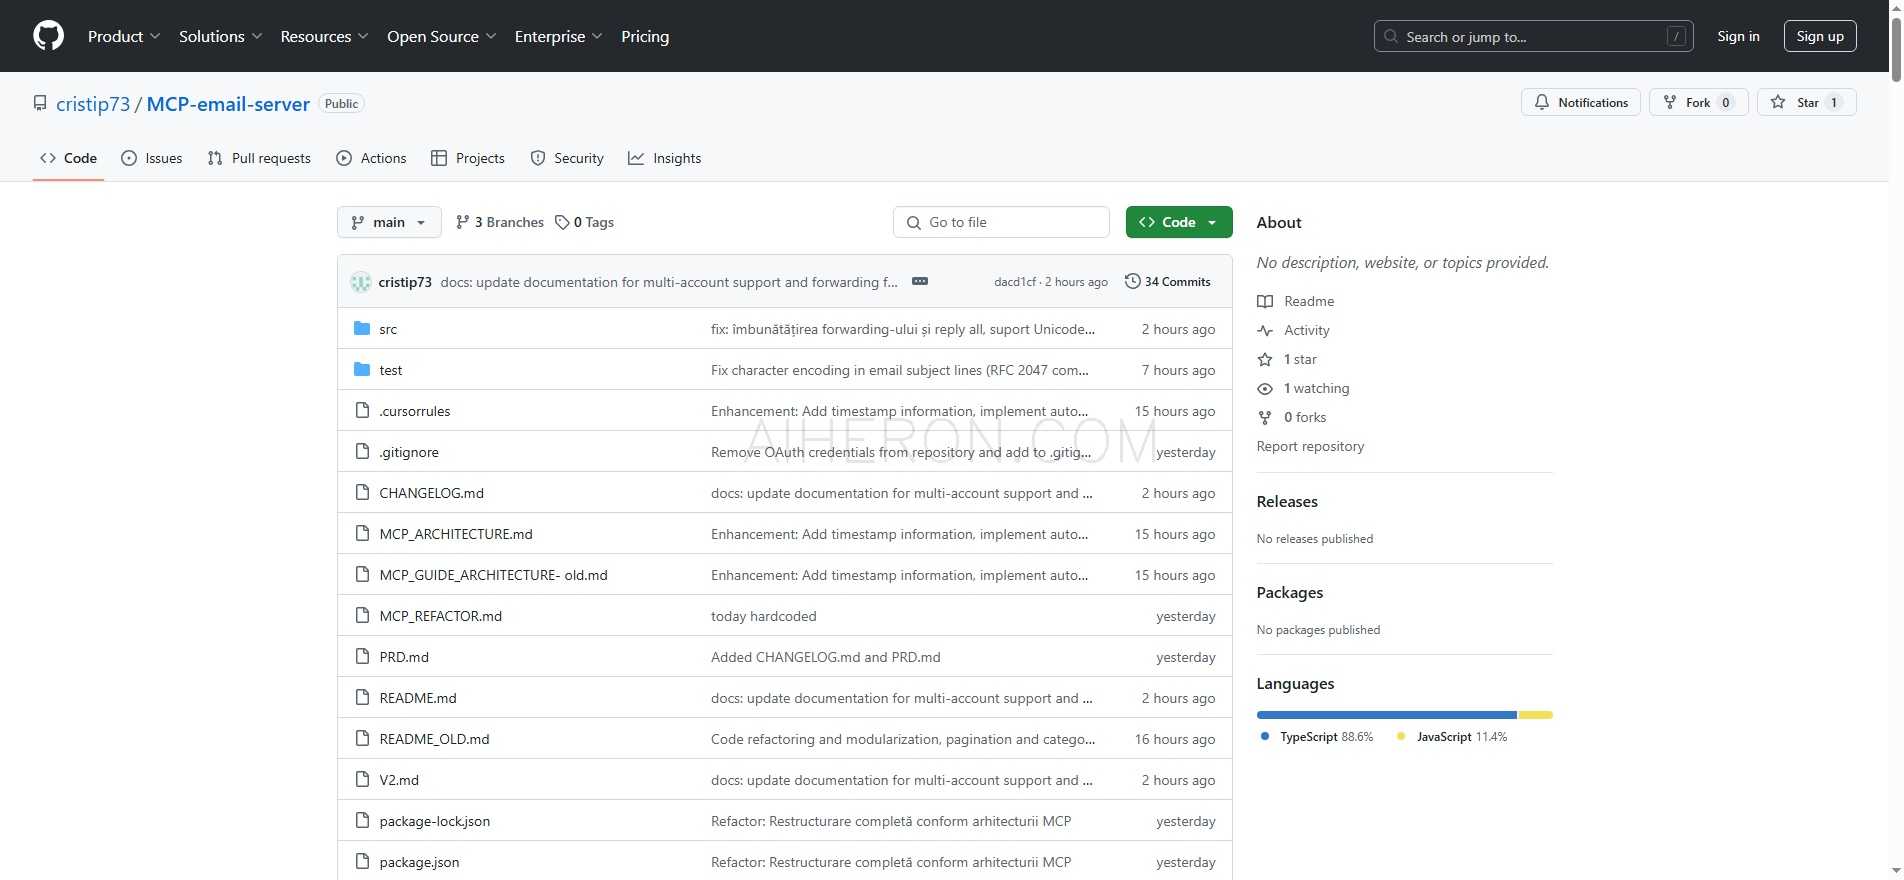Switch to the Pull requests tab
The image size is (1904, 880).
[x=259, y=158]
